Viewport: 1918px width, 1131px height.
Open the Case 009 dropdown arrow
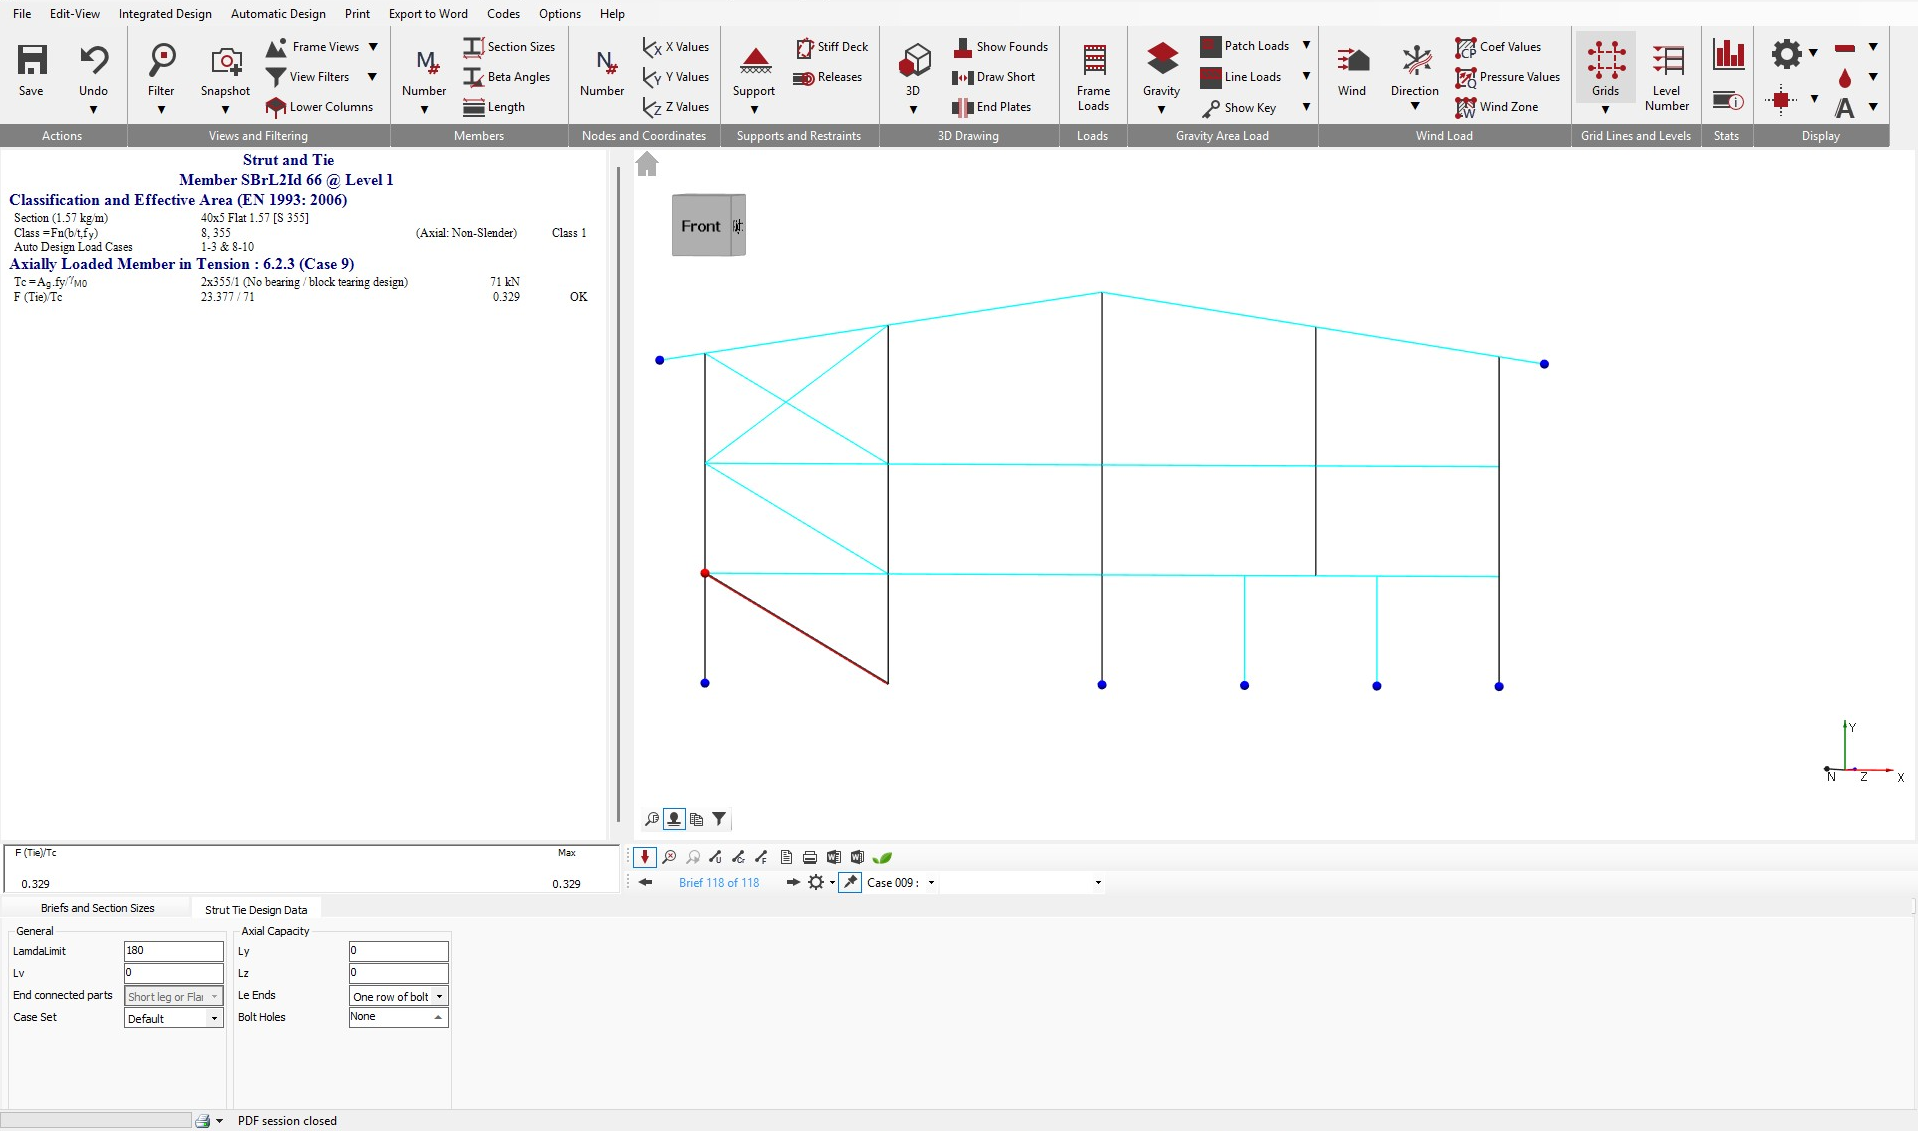pyautogui.click(x=931, y=883)
